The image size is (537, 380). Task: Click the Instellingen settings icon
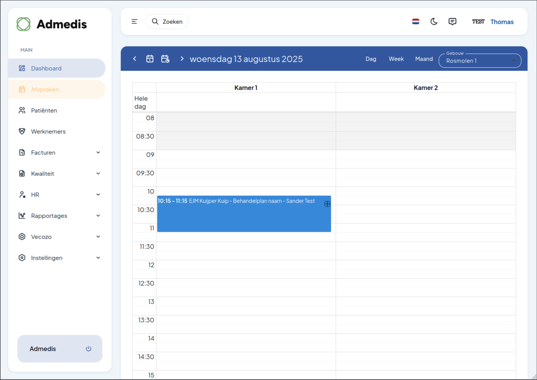tap(22, 258)
